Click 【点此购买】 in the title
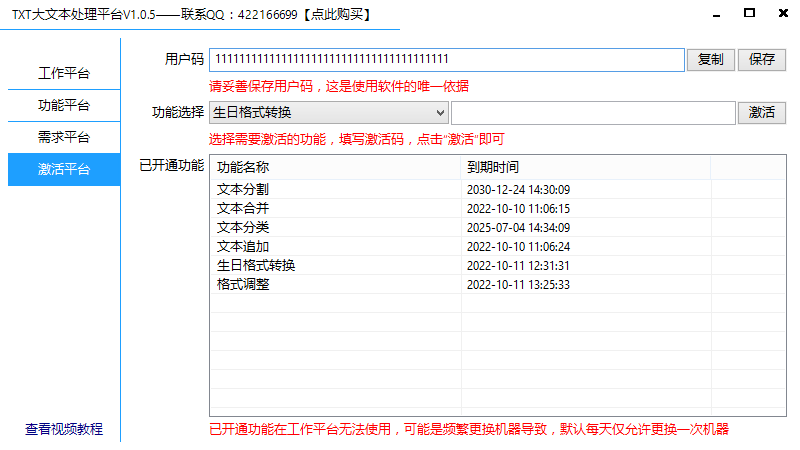This screenshot has width=800, height=450. tap(337, 15)
